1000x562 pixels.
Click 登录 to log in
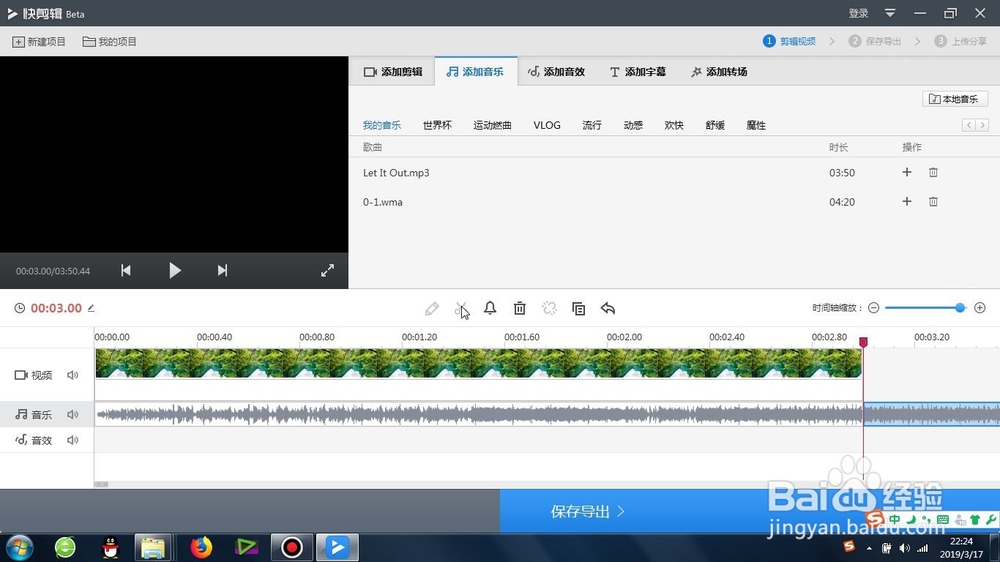(858, 13)
